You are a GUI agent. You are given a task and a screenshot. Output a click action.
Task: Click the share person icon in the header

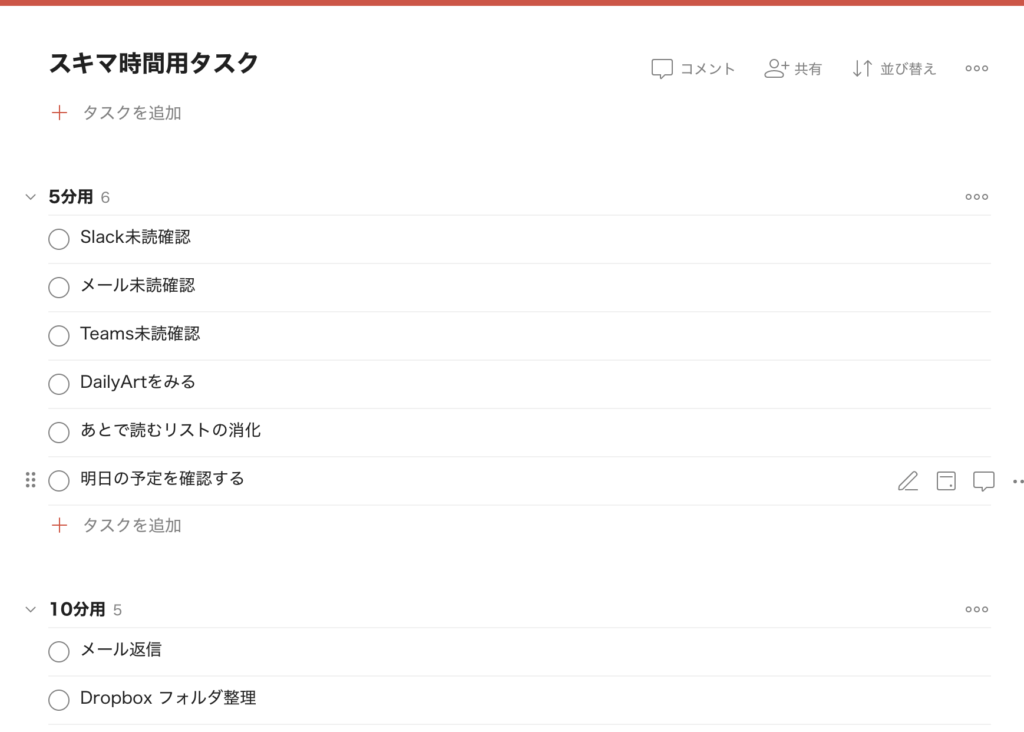[x=776, y=69]
